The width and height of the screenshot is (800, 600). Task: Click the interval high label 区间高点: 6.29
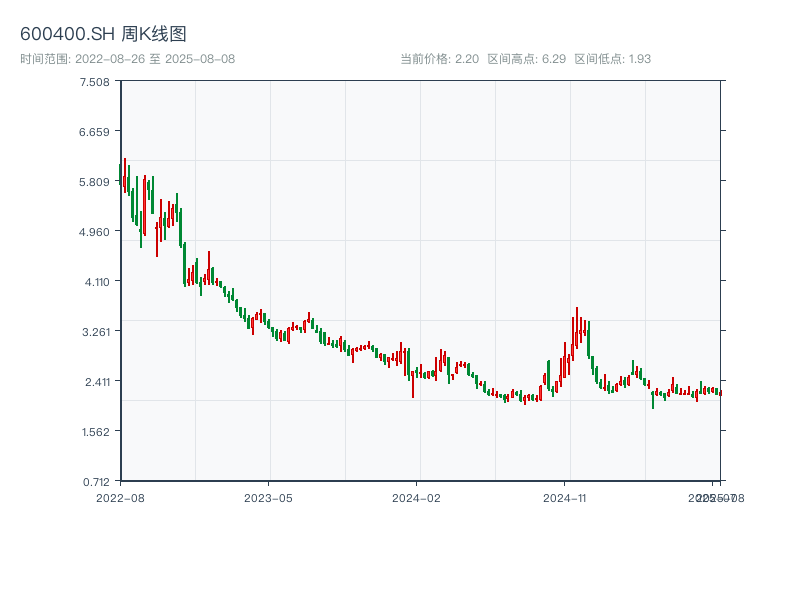527,59
